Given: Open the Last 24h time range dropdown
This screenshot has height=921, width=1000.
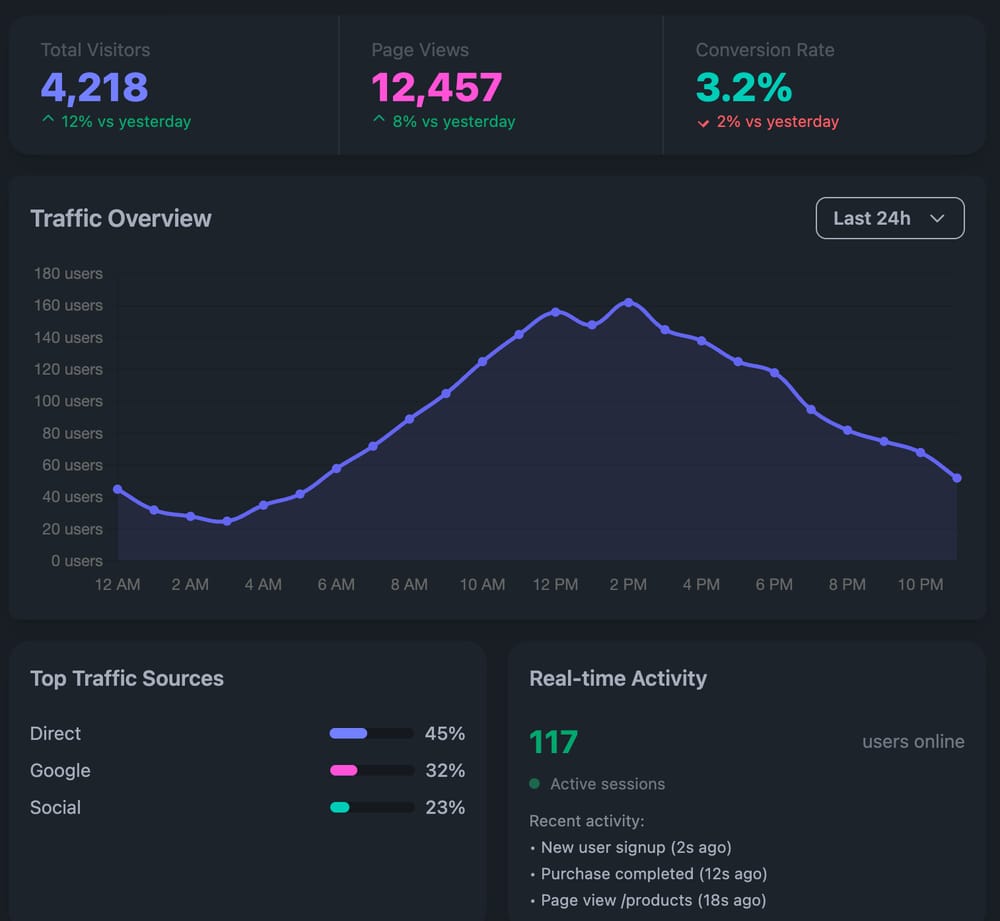Looking at the screenshot, I should [x=889, y=218].
